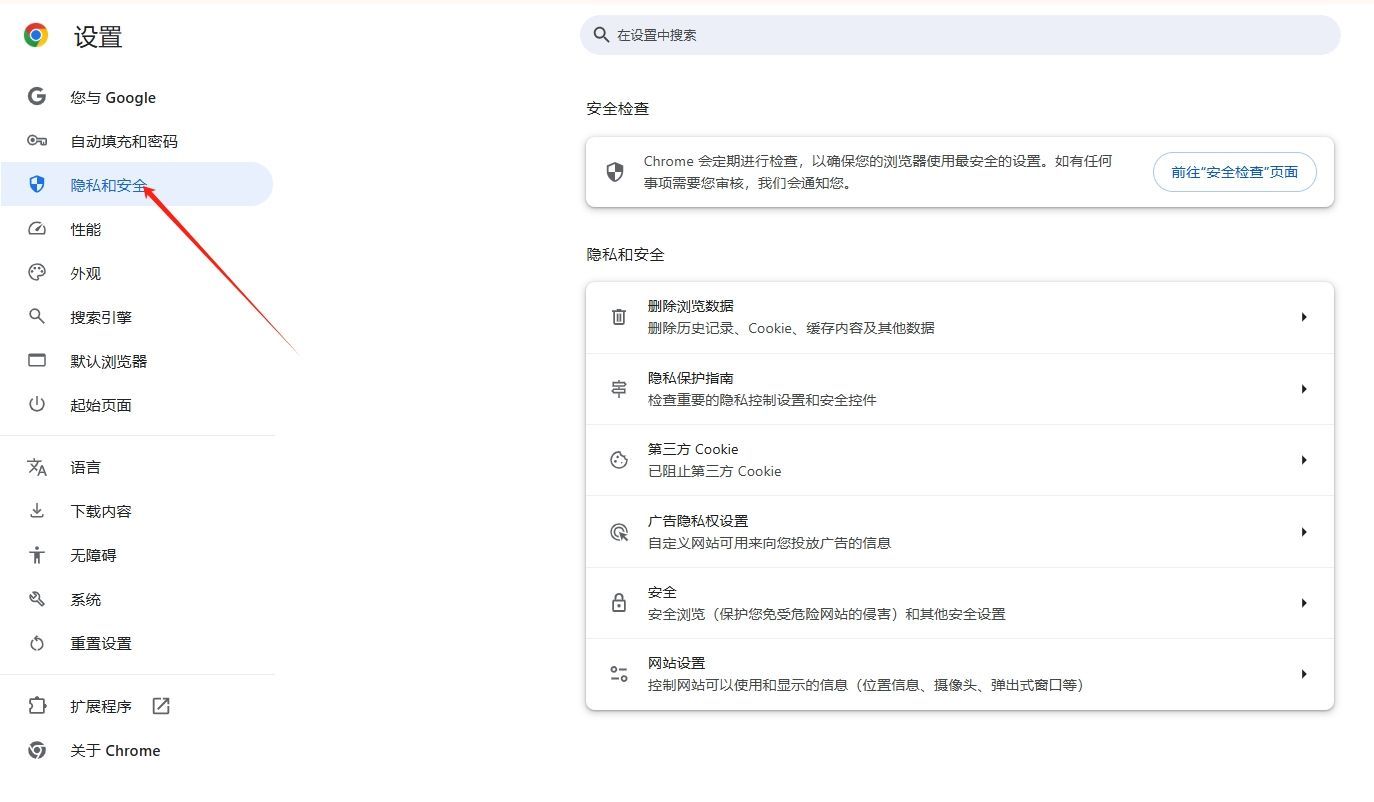Expand 第三方 Cookie with its right arrow

pyautogui.click(x=1304, y=460)
